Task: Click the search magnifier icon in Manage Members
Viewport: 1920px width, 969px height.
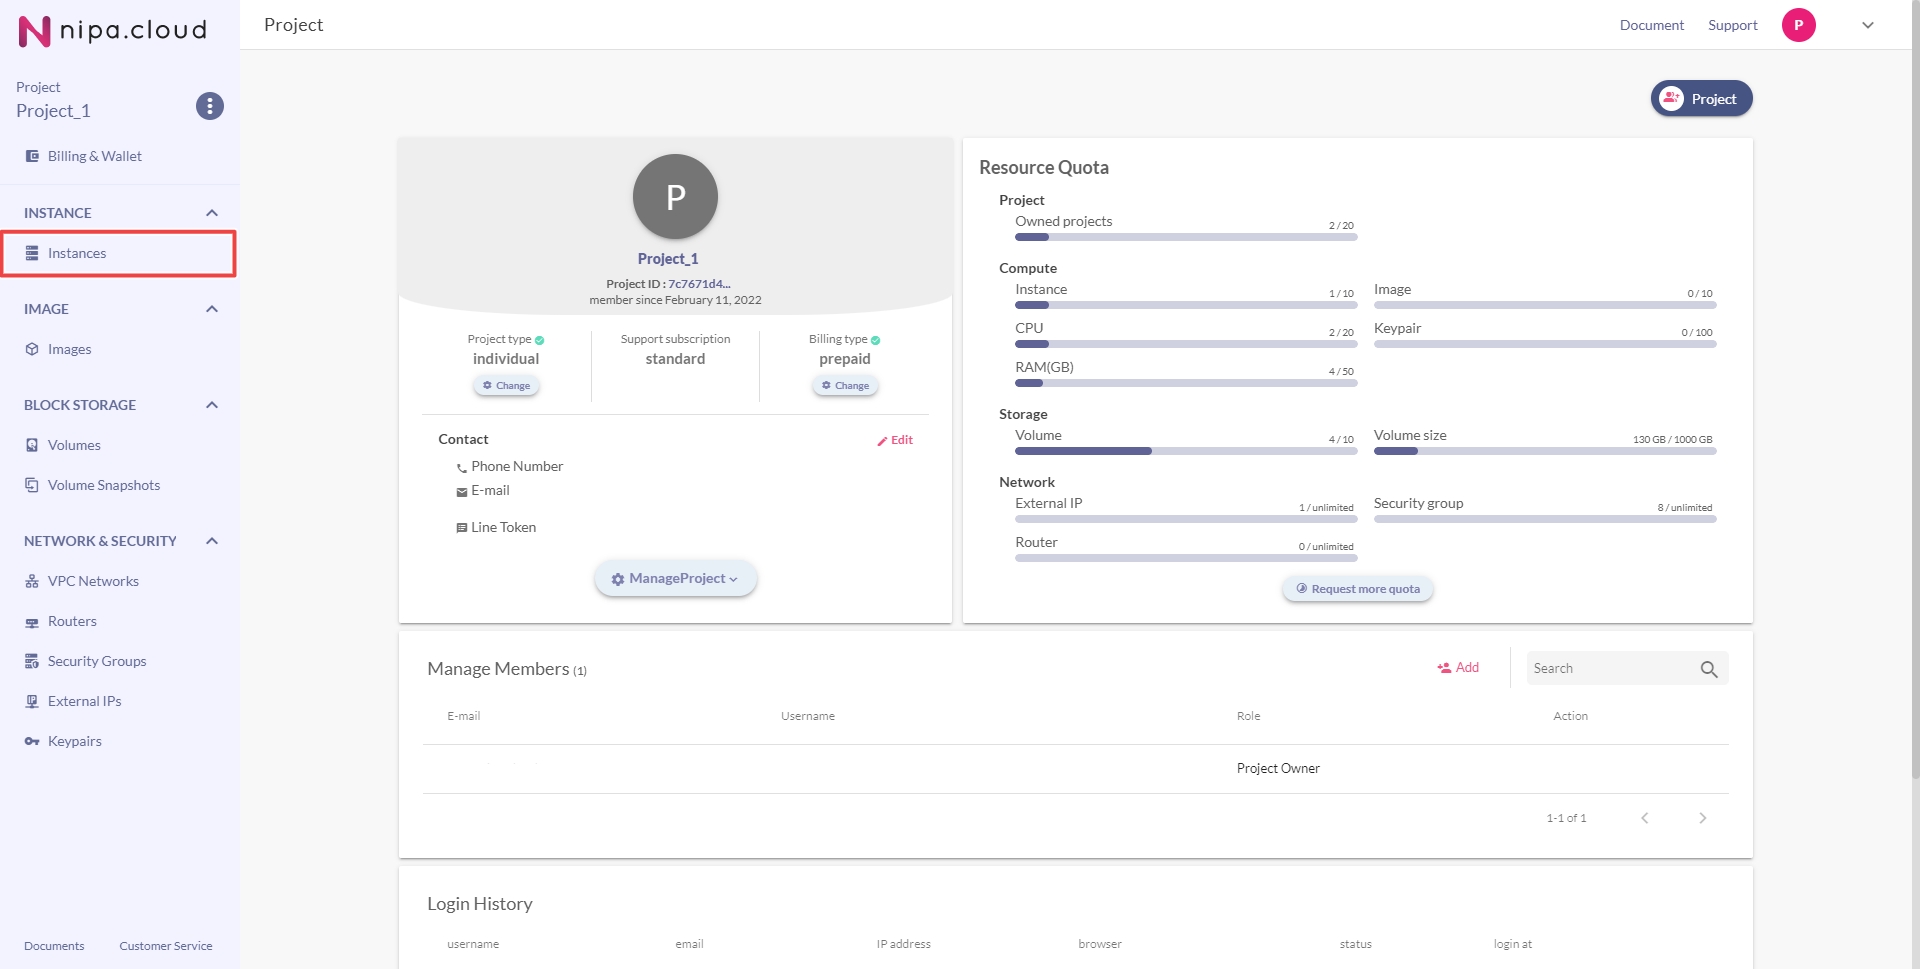Action: click(x=1708, y=669)
